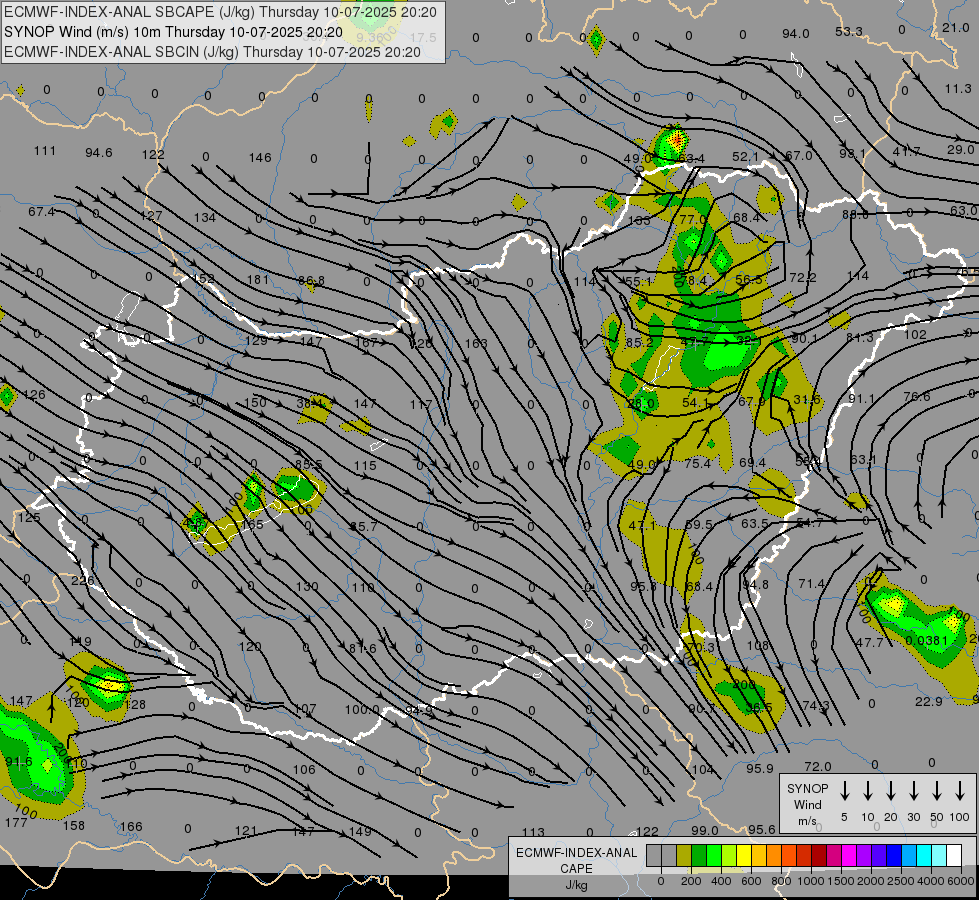Click the 2500 tick label in the CAPE legend
Viewport: 979px width, 900px height.
click(x=901, y=881)
